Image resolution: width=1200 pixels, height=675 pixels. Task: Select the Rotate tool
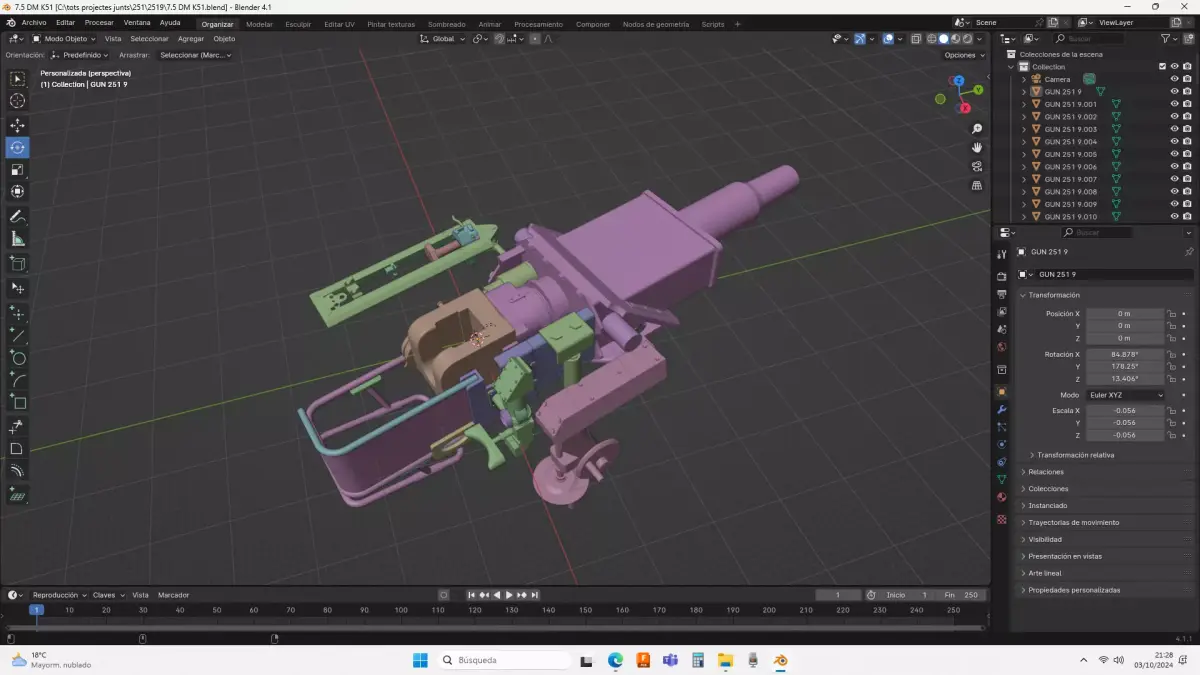(x=17, y=148)
